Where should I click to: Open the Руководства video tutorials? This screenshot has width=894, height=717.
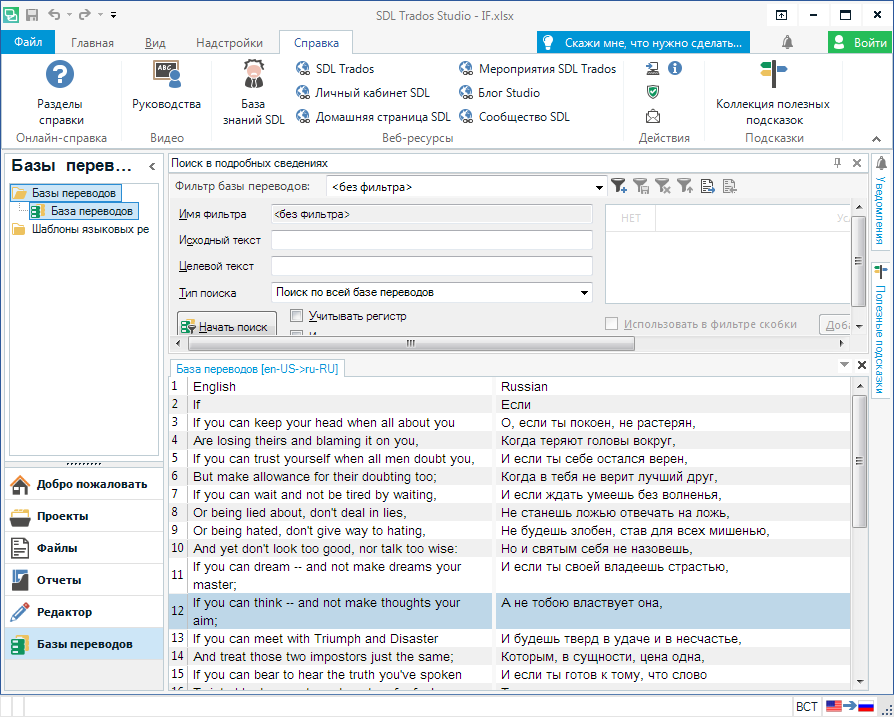(x=166, y=85)
